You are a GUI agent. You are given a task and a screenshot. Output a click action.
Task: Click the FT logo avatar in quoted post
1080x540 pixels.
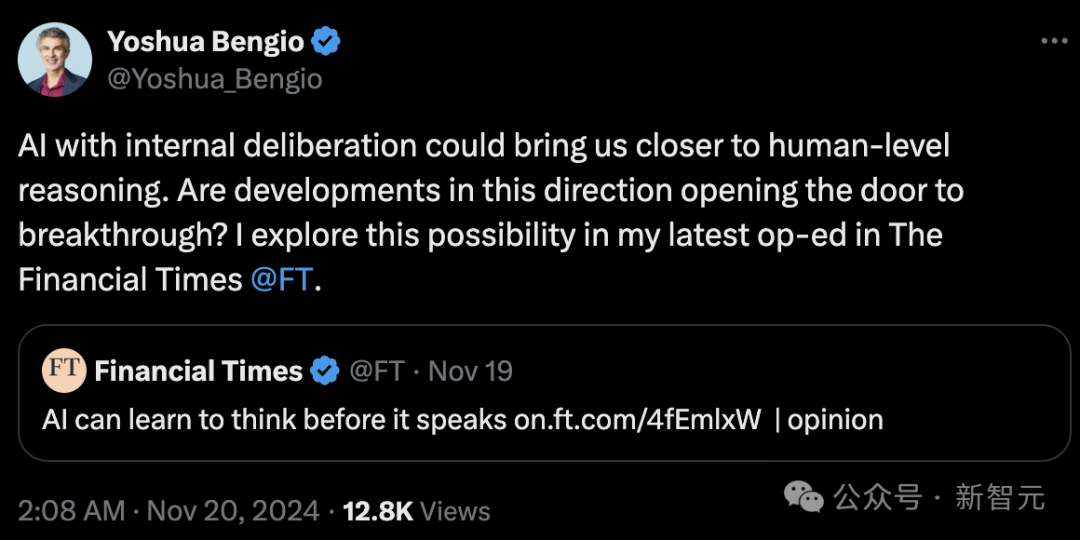[64, 371]
